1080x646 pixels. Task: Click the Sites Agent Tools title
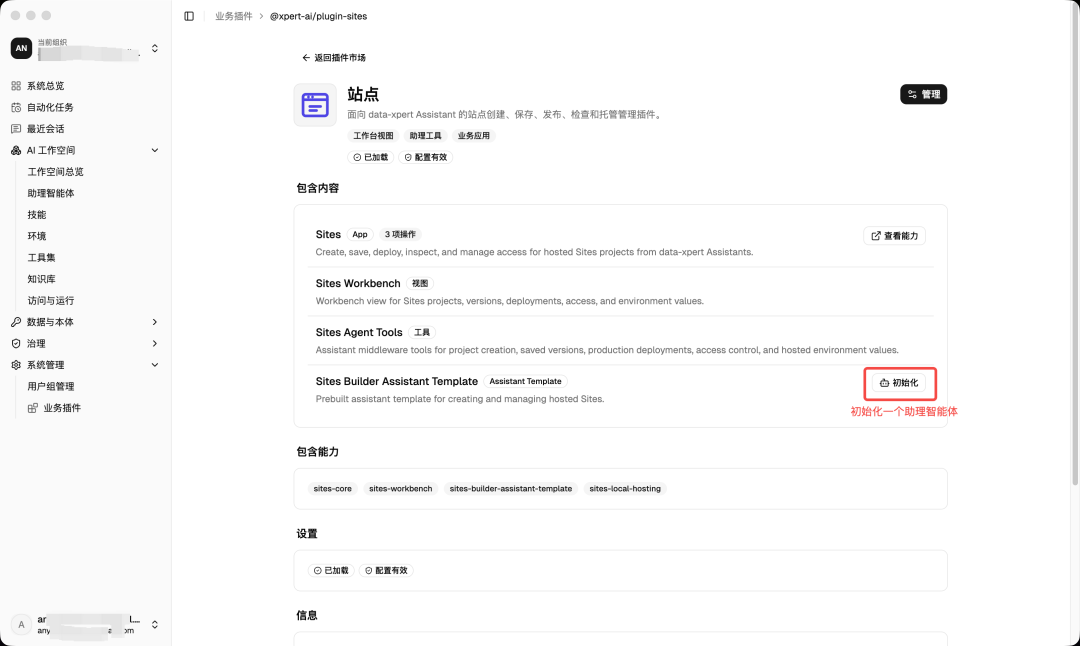[359, 333]
